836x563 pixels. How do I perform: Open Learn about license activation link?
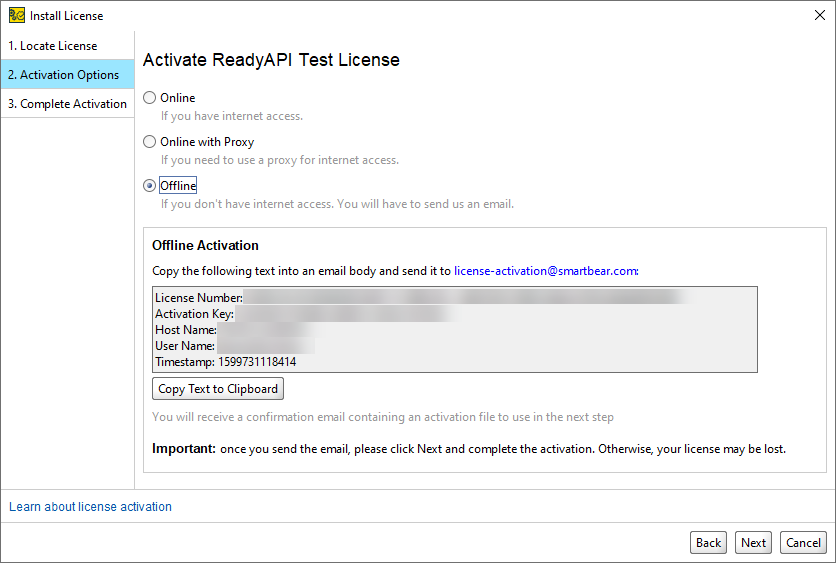tap(91, 506)
